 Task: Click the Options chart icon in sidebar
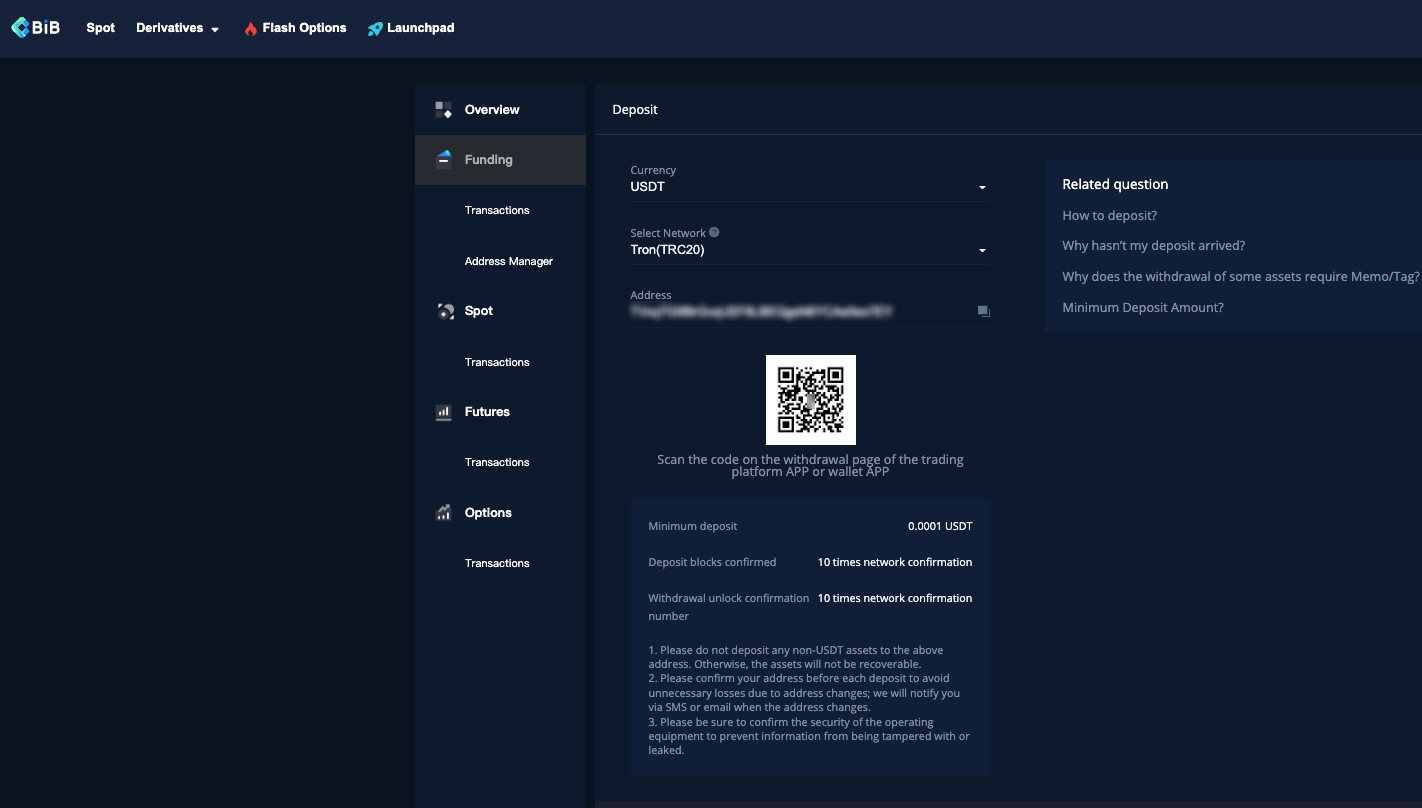point(444,513)
